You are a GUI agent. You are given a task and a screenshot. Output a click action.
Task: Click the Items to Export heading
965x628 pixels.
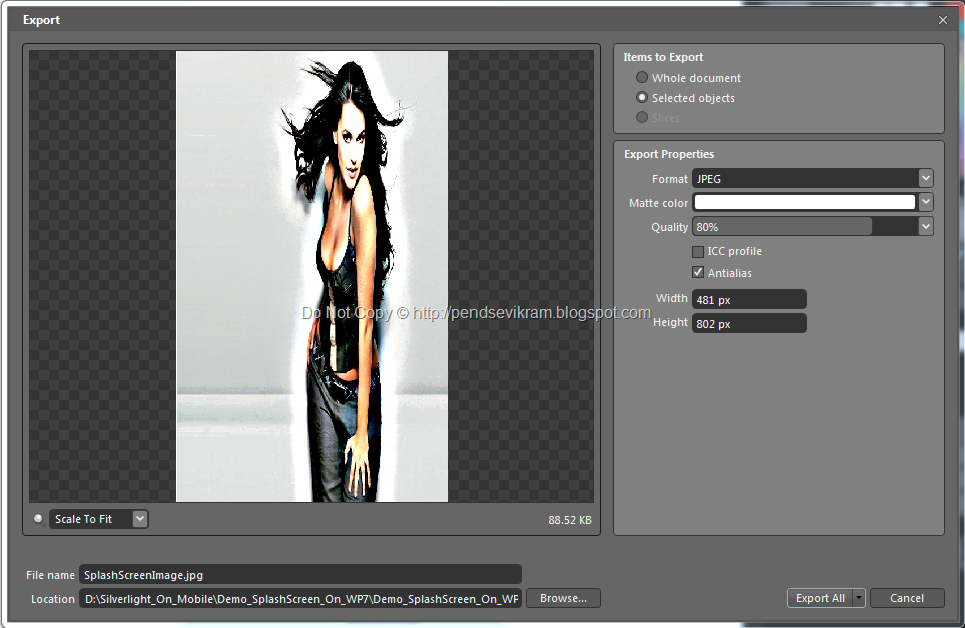coord(663,57)
